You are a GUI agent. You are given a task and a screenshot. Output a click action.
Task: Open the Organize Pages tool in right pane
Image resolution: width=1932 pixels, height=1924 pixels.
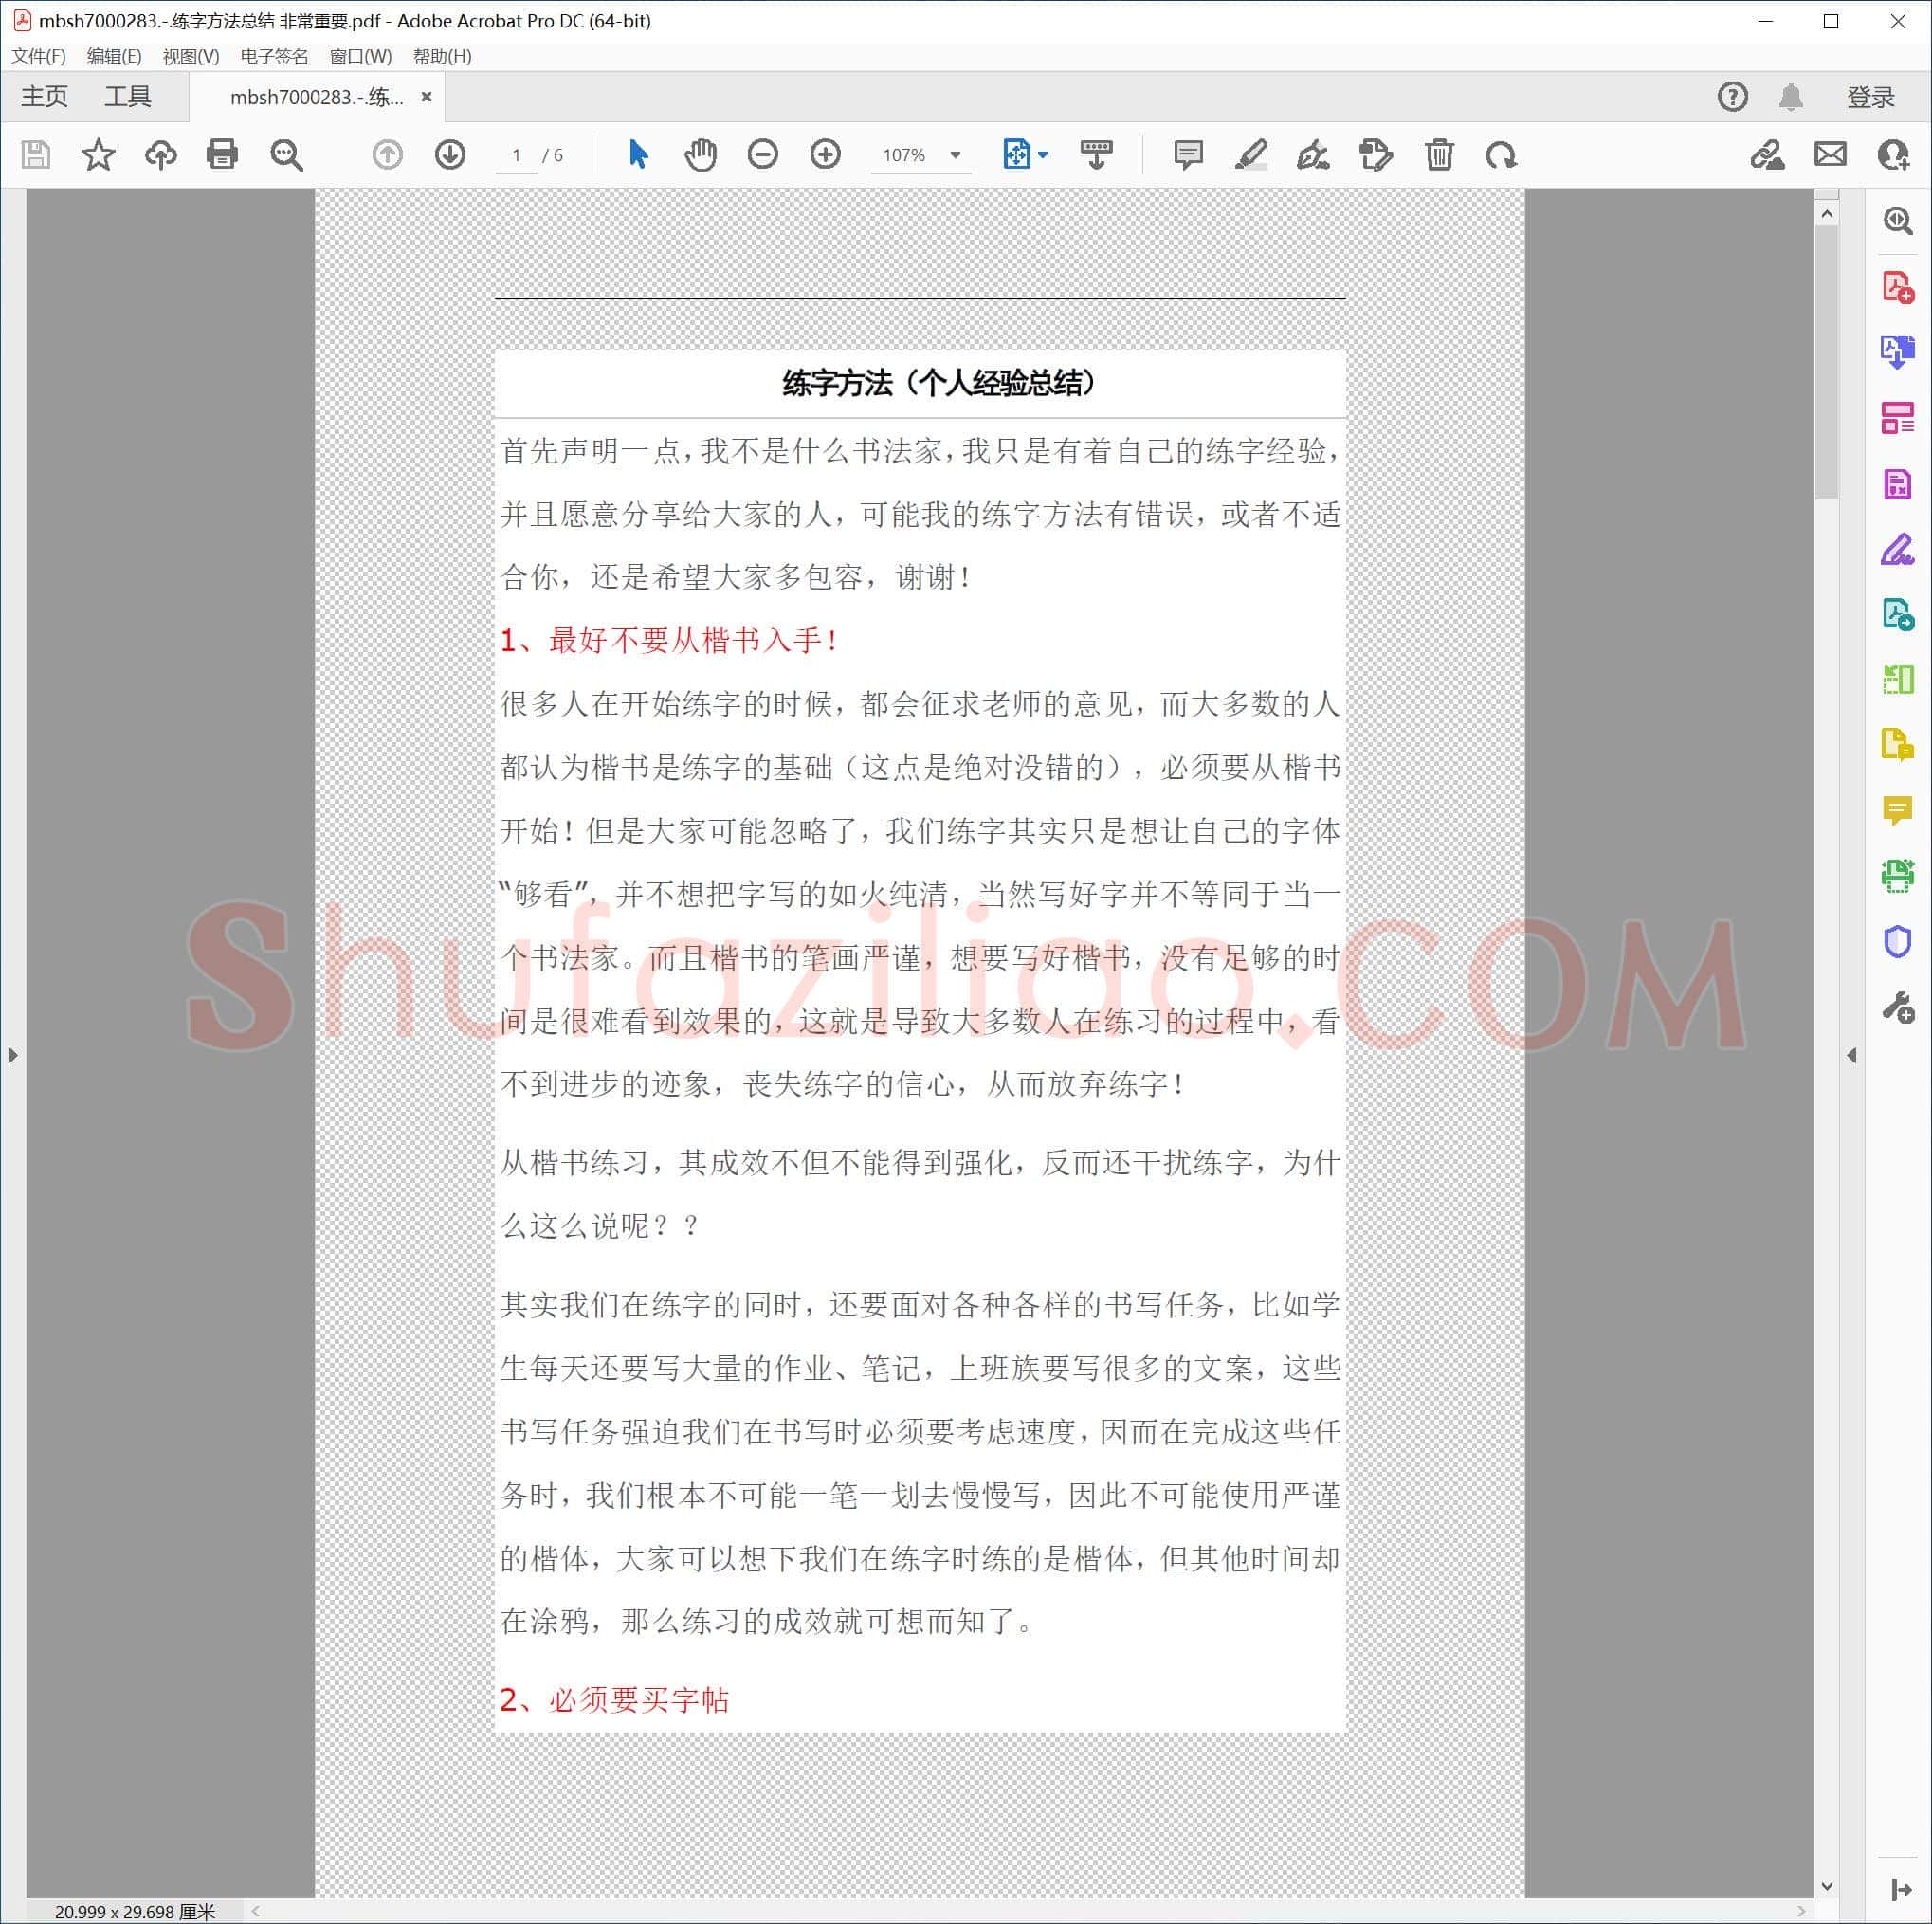pos(1897,418)
